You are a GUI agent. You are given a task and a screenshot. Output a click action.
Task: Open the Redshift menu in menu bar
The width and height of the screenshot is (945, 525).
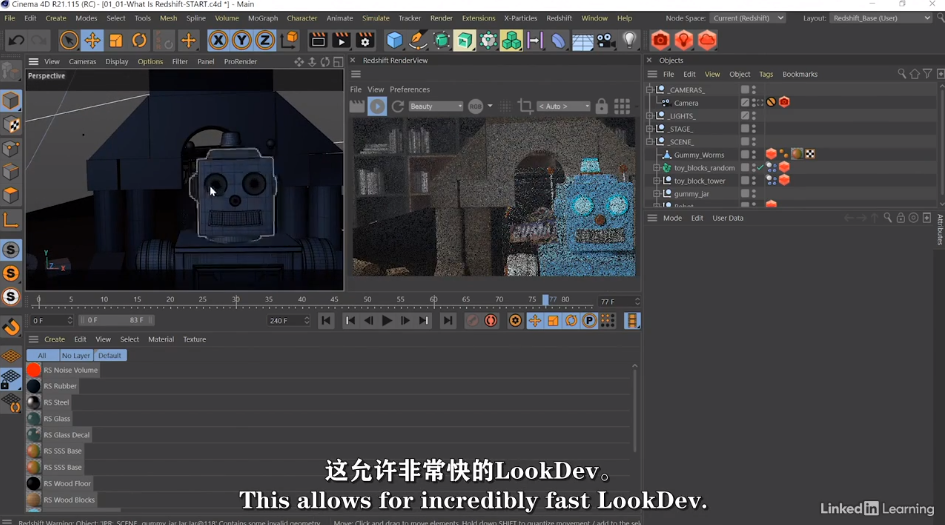pyautogui.click(x=559, y=18)
